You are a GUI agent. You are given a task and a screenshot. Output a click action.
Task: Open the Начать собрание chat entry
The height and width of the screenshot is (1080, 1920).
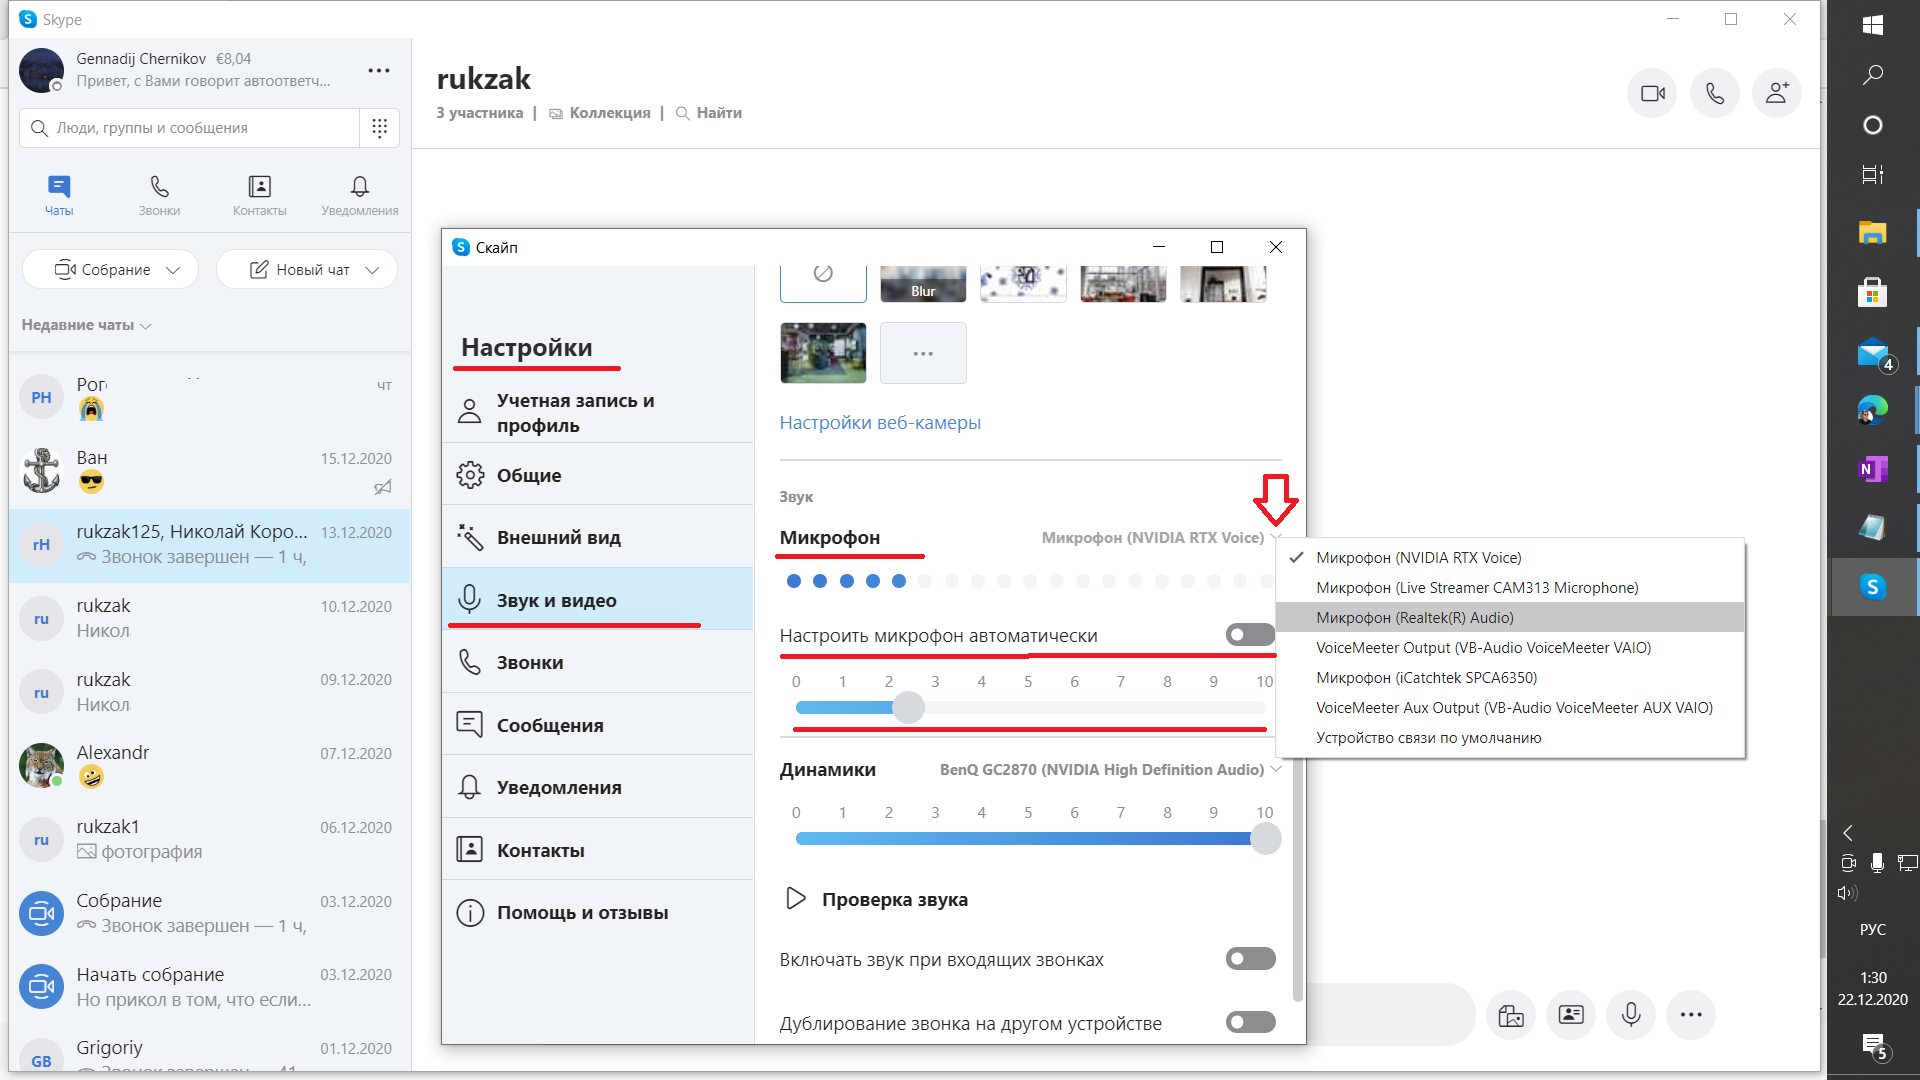[210, 986]
